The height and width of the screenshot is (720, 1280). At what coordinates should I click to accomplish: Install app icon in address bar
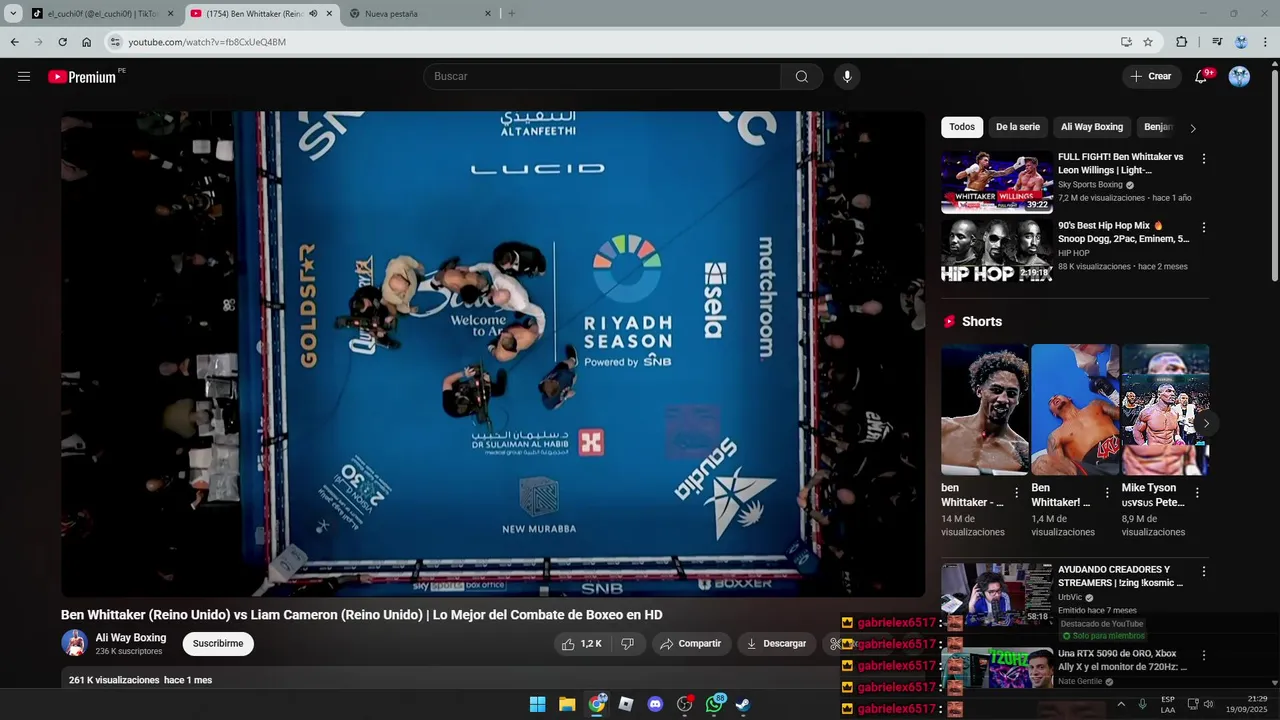[1126, 42]
